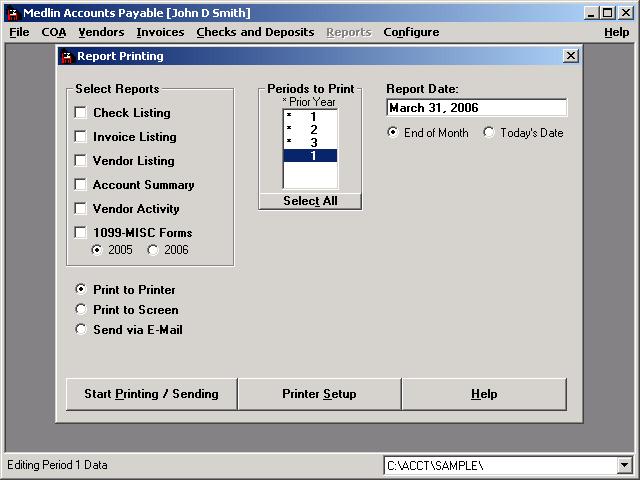The height and width of the screenshot is (480, 640).
Task: Select prior year period 3 in list
Action: point(310,143)
